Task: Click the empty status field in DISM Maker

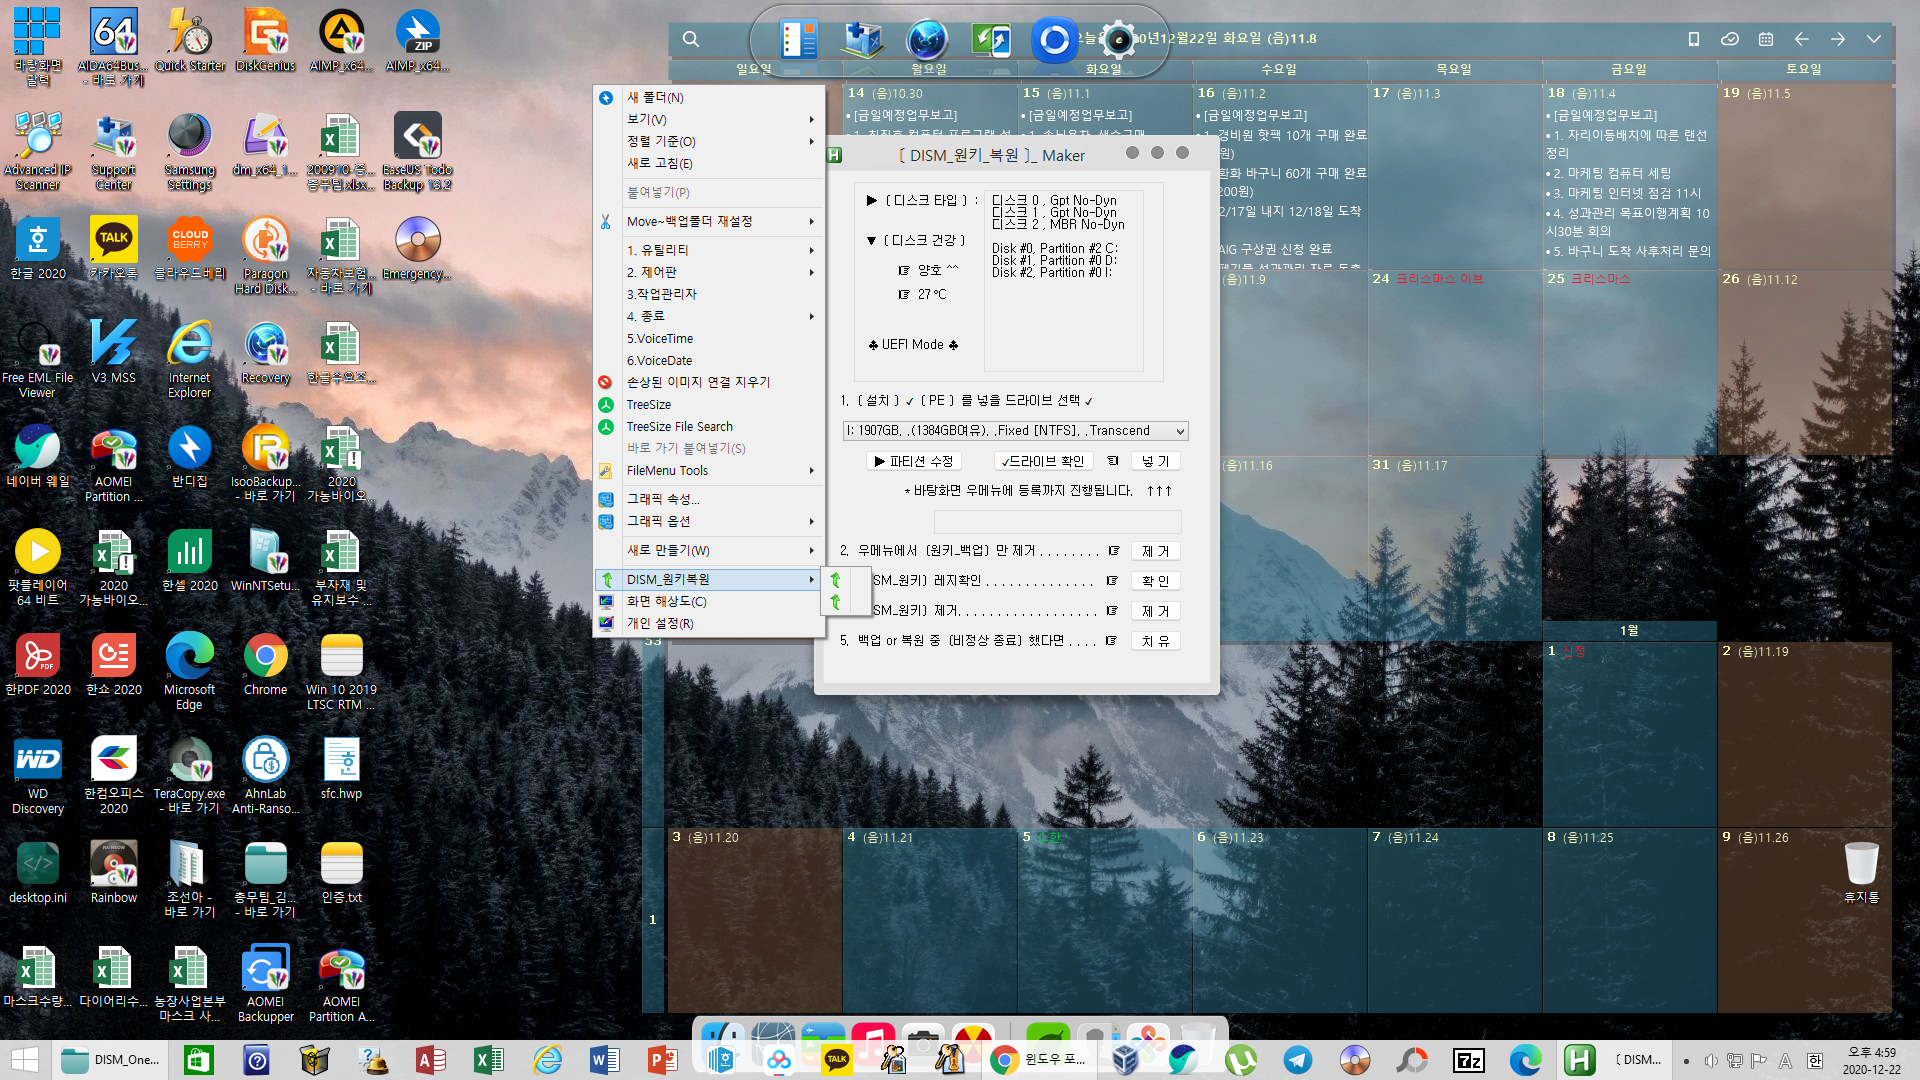Action: coord(1057,522)
